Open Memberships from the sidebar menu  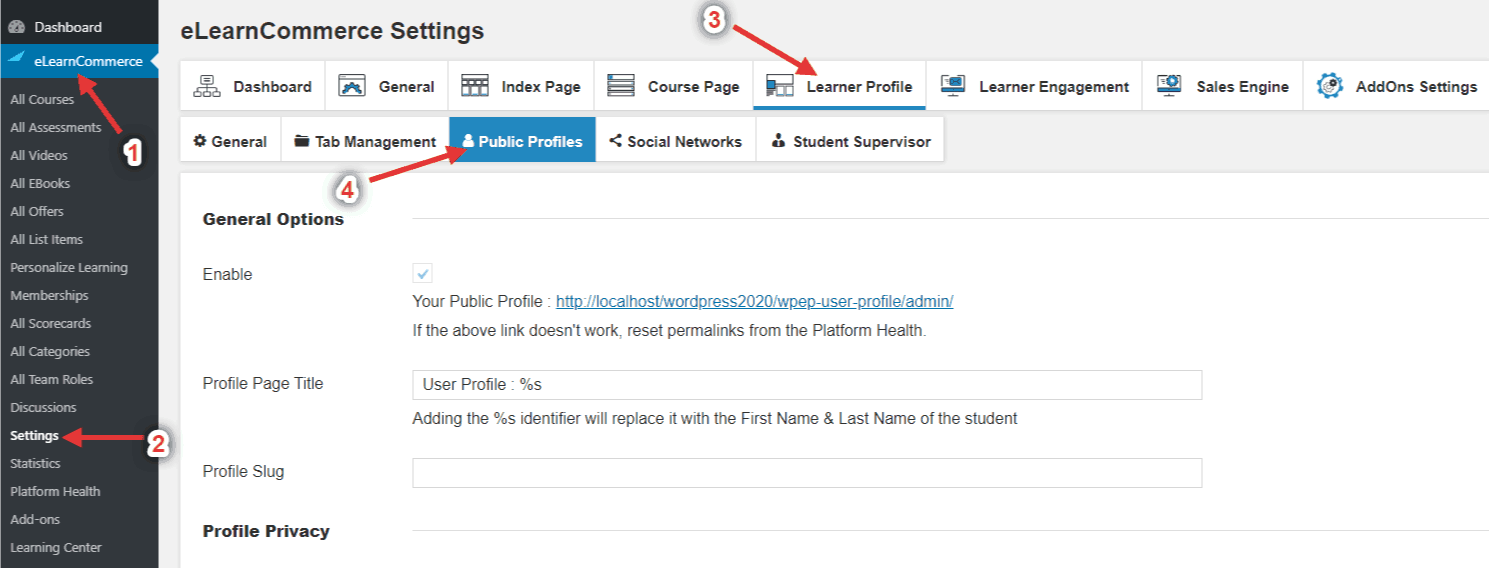[x=49, y=295]
